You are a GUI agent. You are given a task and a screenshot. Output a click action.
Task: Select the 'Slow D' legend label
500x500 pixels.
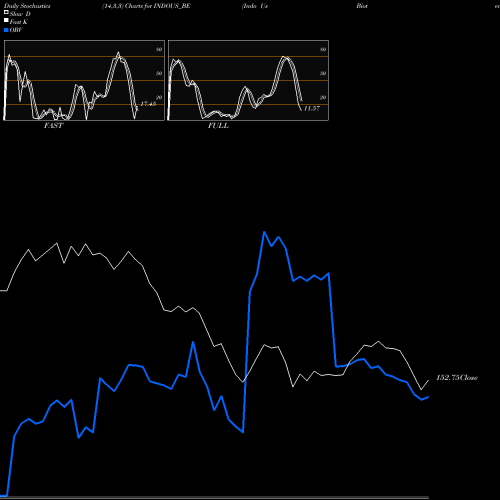pos(20,14)
